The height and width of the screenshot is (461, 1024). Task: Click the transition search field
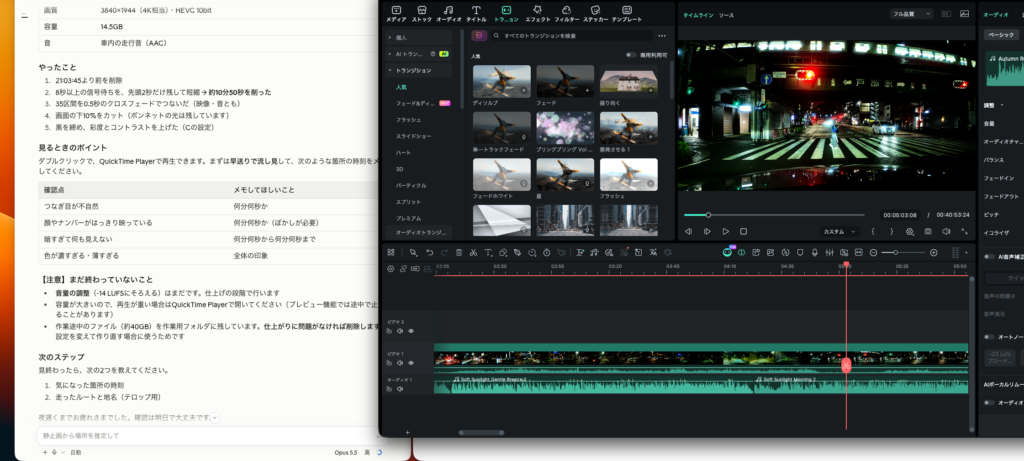coord(571,36)
